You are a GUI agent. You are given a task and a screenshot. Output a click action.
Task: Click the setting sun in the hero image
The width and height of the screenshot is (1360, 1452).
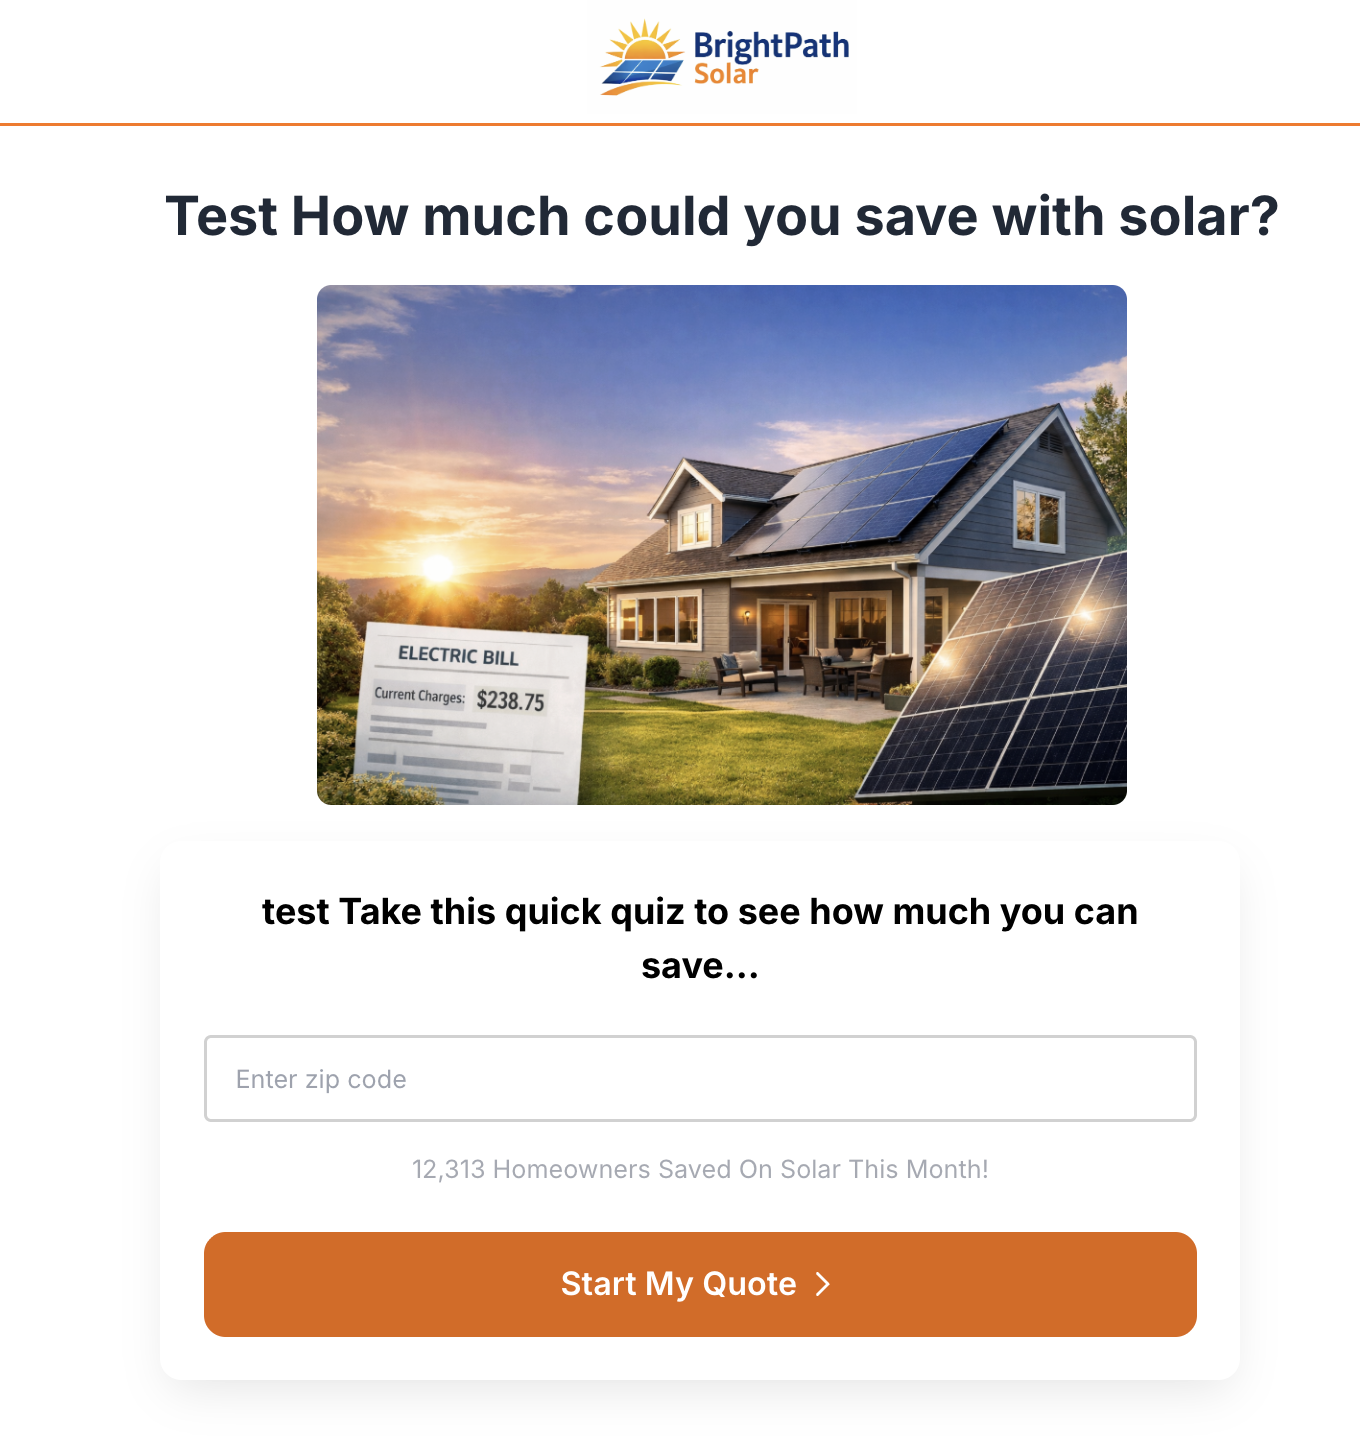[x=438, y=568]
